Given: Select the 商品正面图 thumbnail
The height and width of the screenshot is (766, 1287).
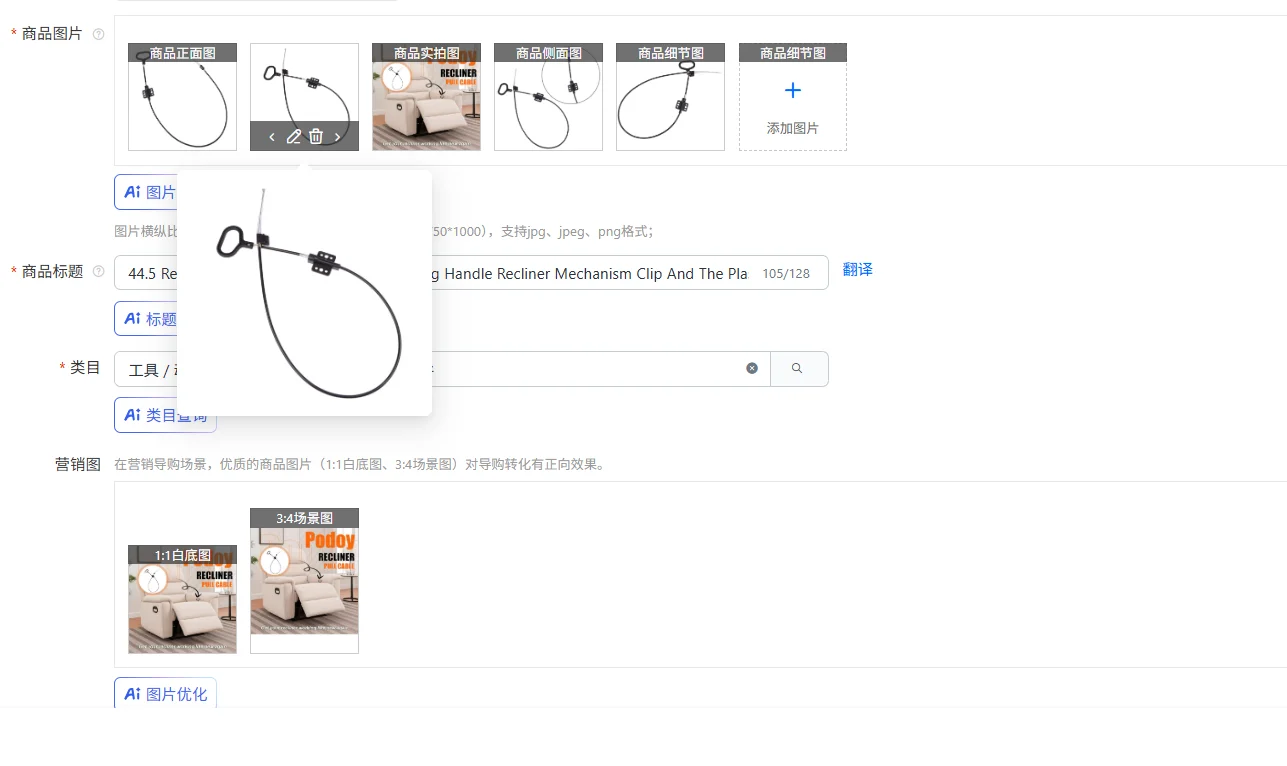Looking at the screenshot, I should pos(182,97).
